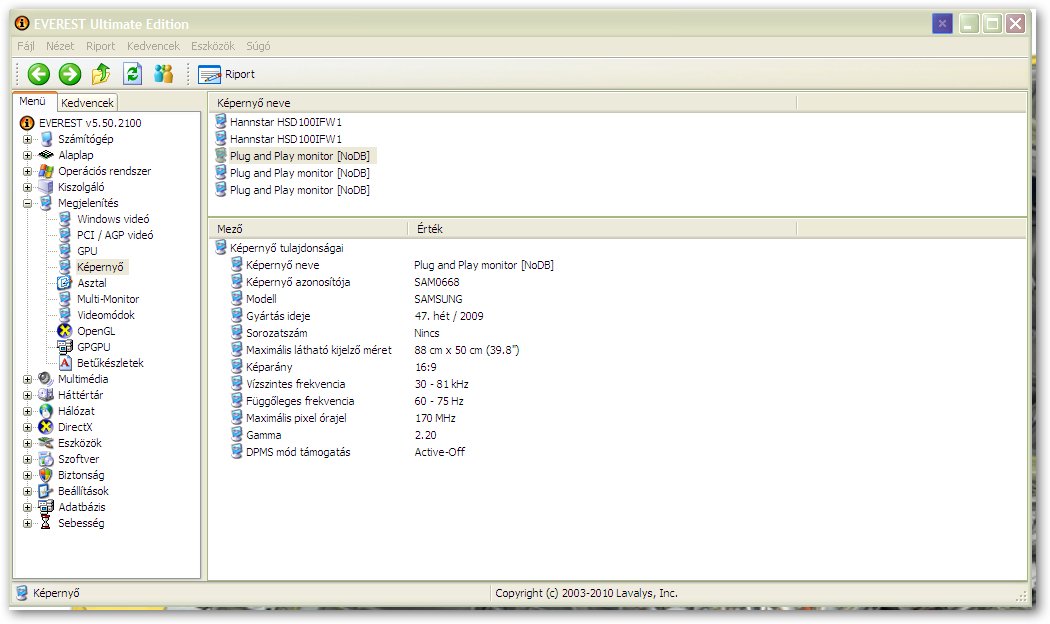This screenshot has width=1050, height=624.
Task: Select the EVEREST v5.50.2100 root node
Action: pyautogui.click(x=90, y=123)
